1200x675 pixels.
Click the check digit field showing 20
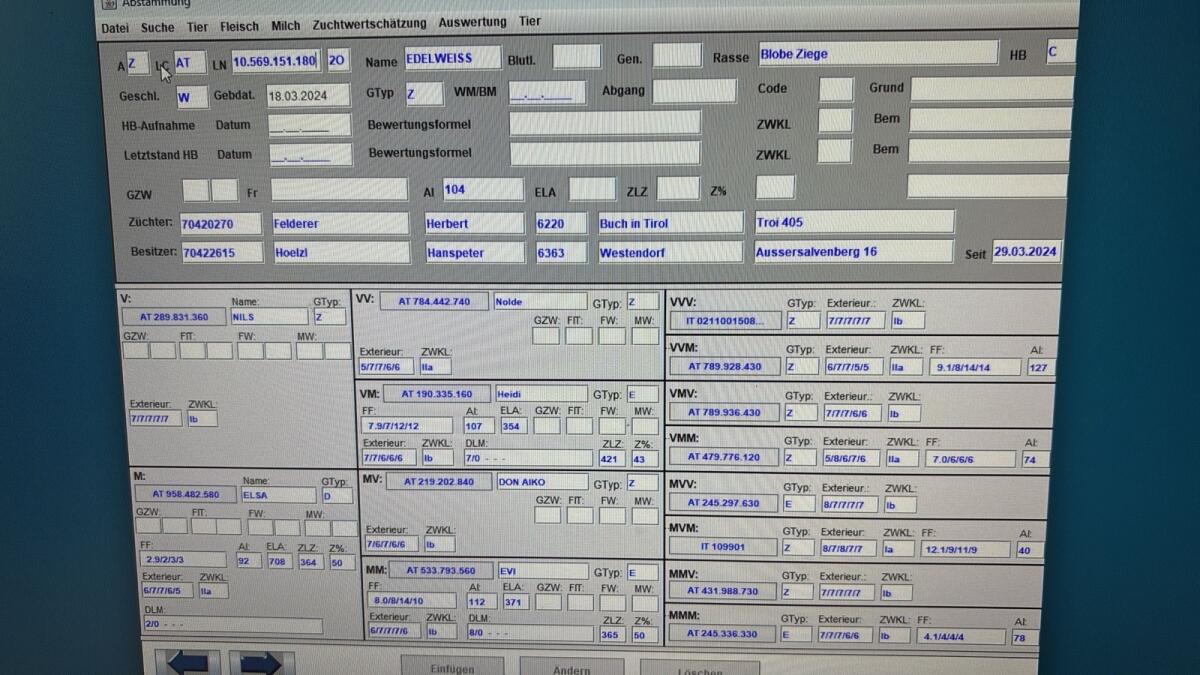[338, 61]
